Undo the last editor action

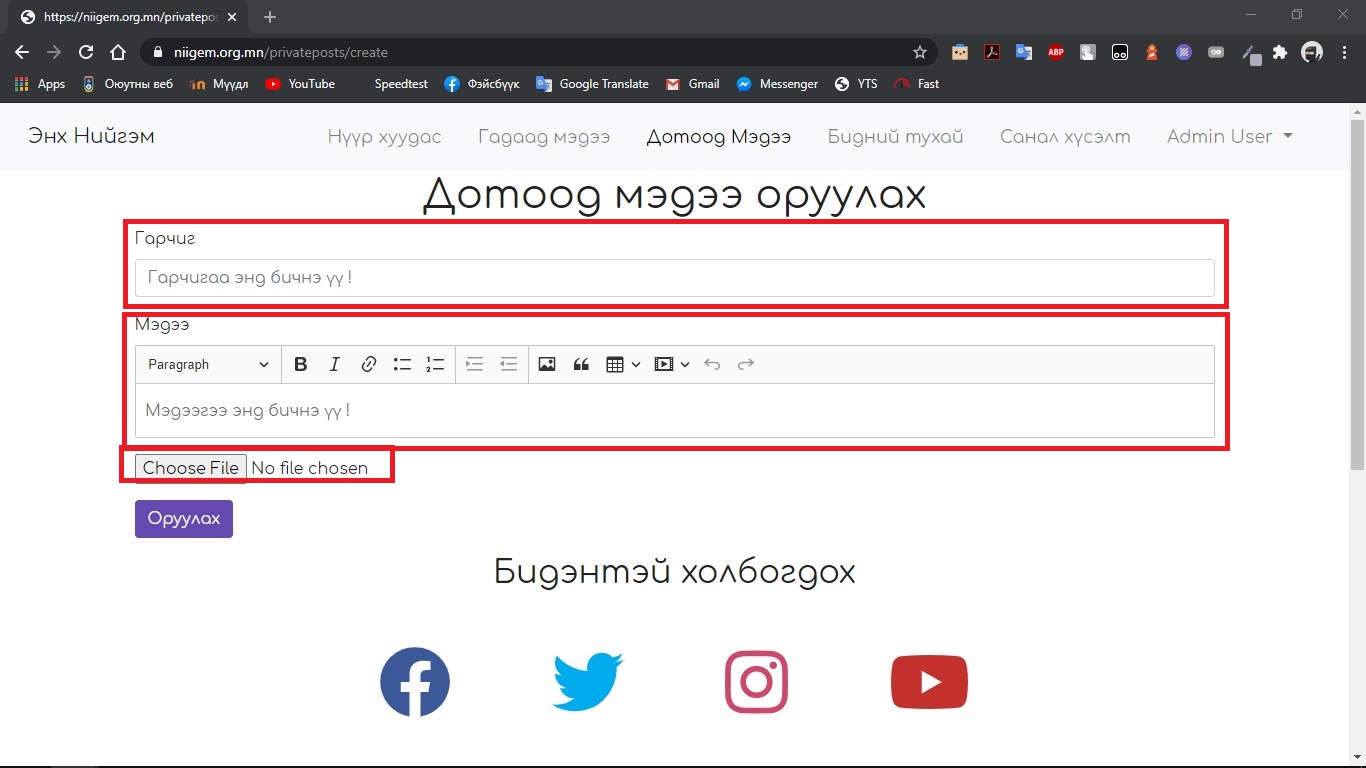[x=712, y=365]
